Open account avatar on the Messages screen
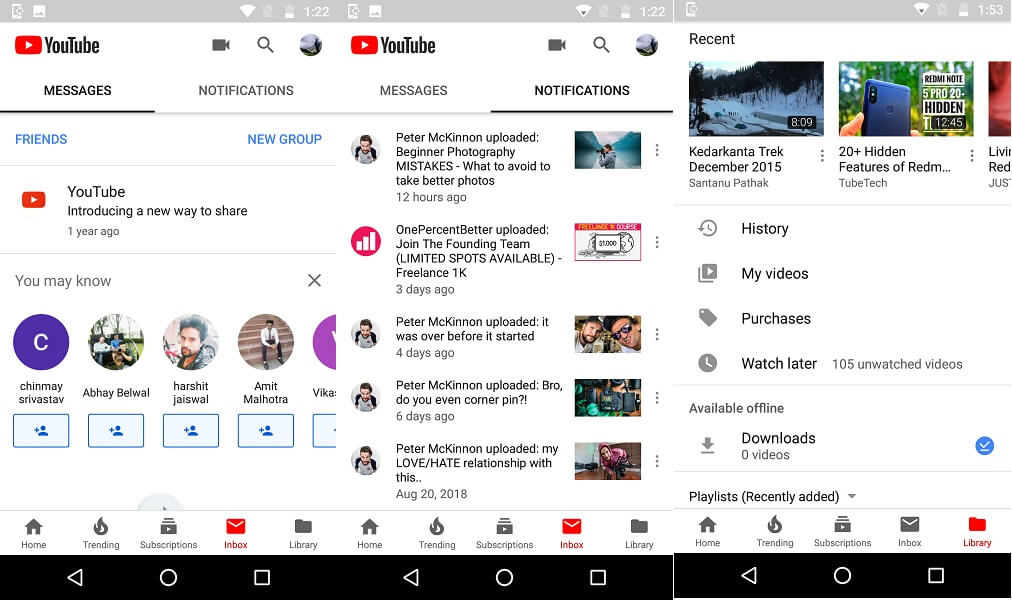 (x=310, y=45)
